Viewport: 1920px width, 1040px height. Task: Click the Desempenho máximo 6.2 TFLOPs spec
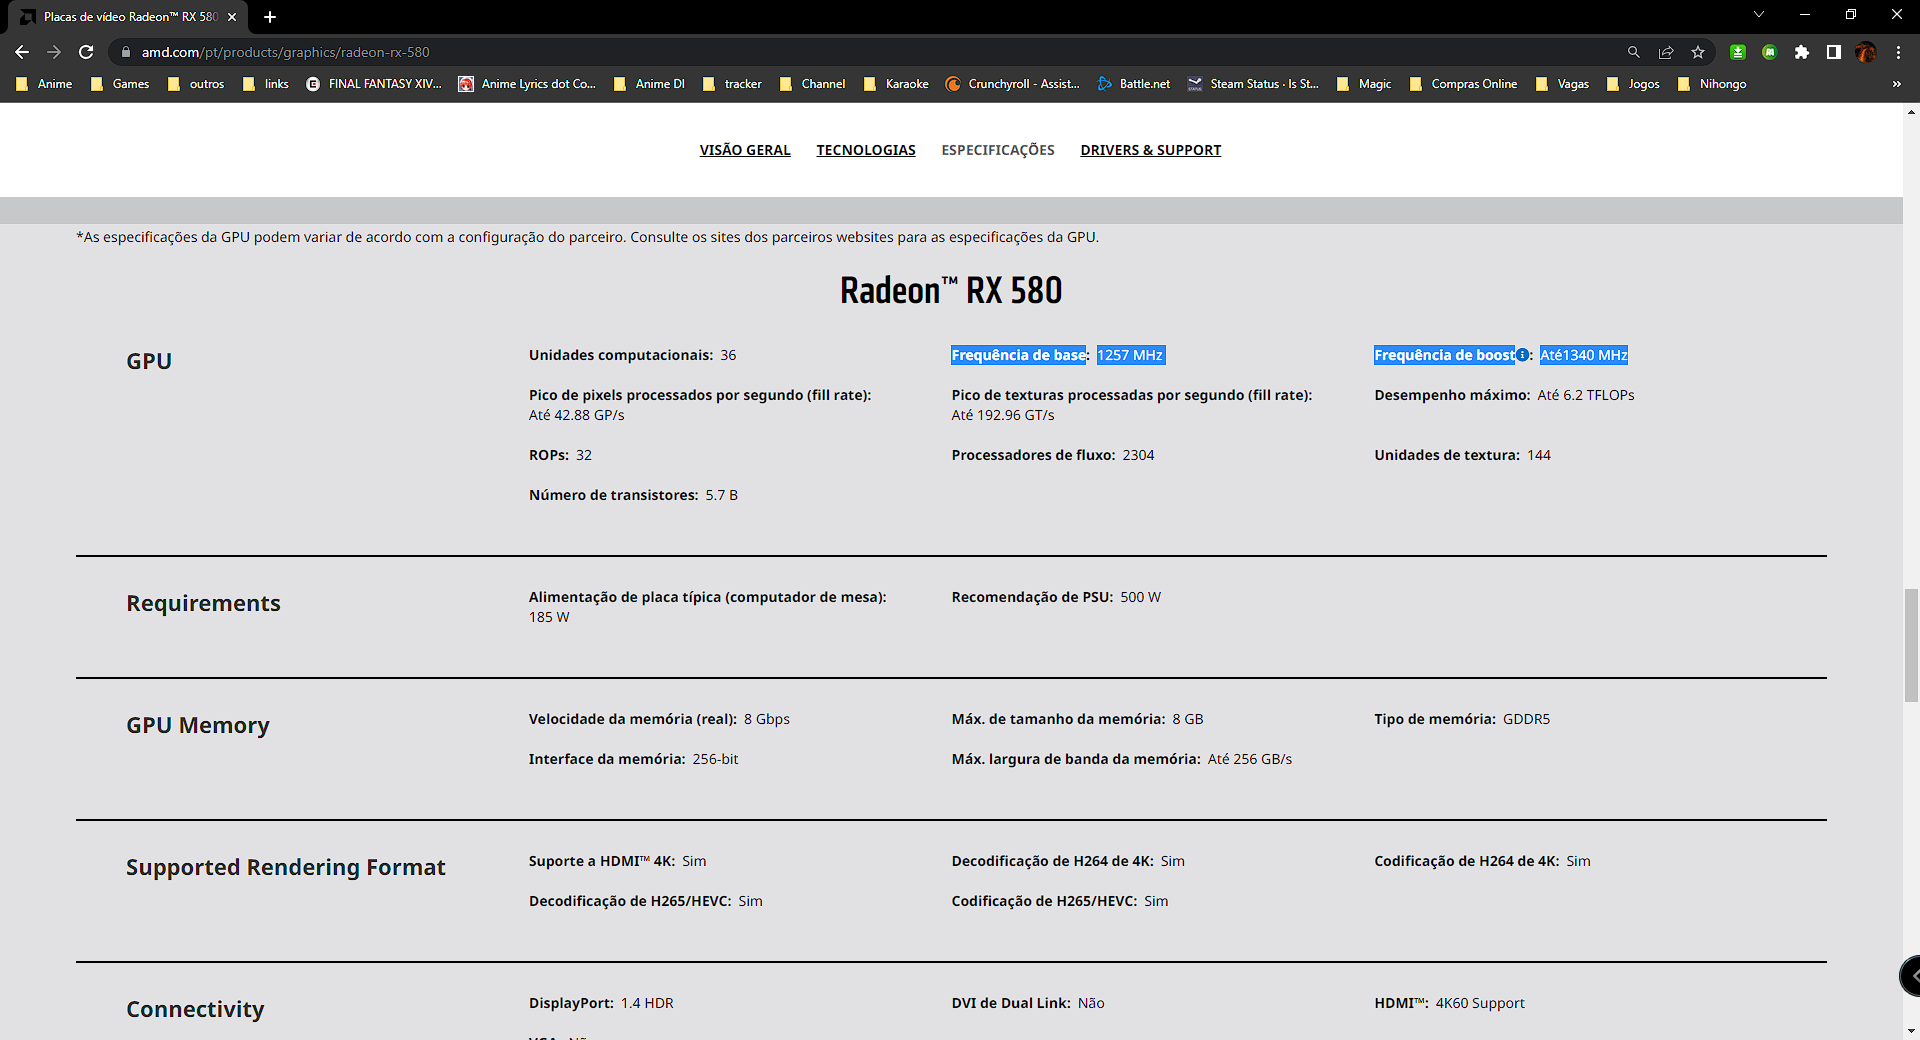1504,395
